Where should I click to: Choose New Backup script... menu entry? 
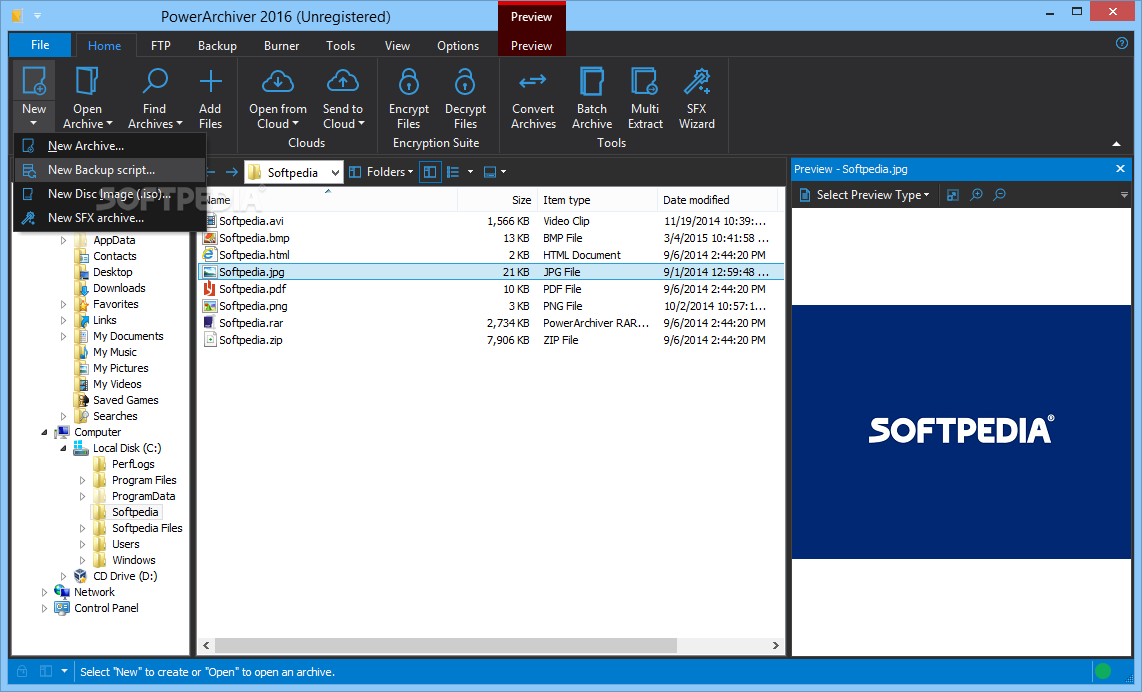(x=110, y=170)
